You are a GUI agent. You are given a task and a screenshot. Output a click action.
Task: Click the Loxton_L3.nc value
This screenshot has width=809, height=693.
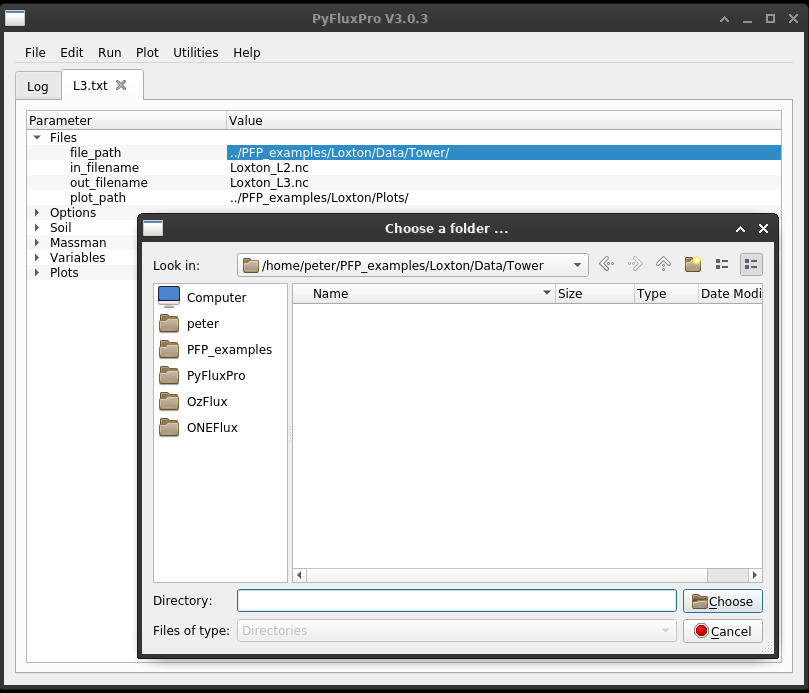(x=269, y=183)
